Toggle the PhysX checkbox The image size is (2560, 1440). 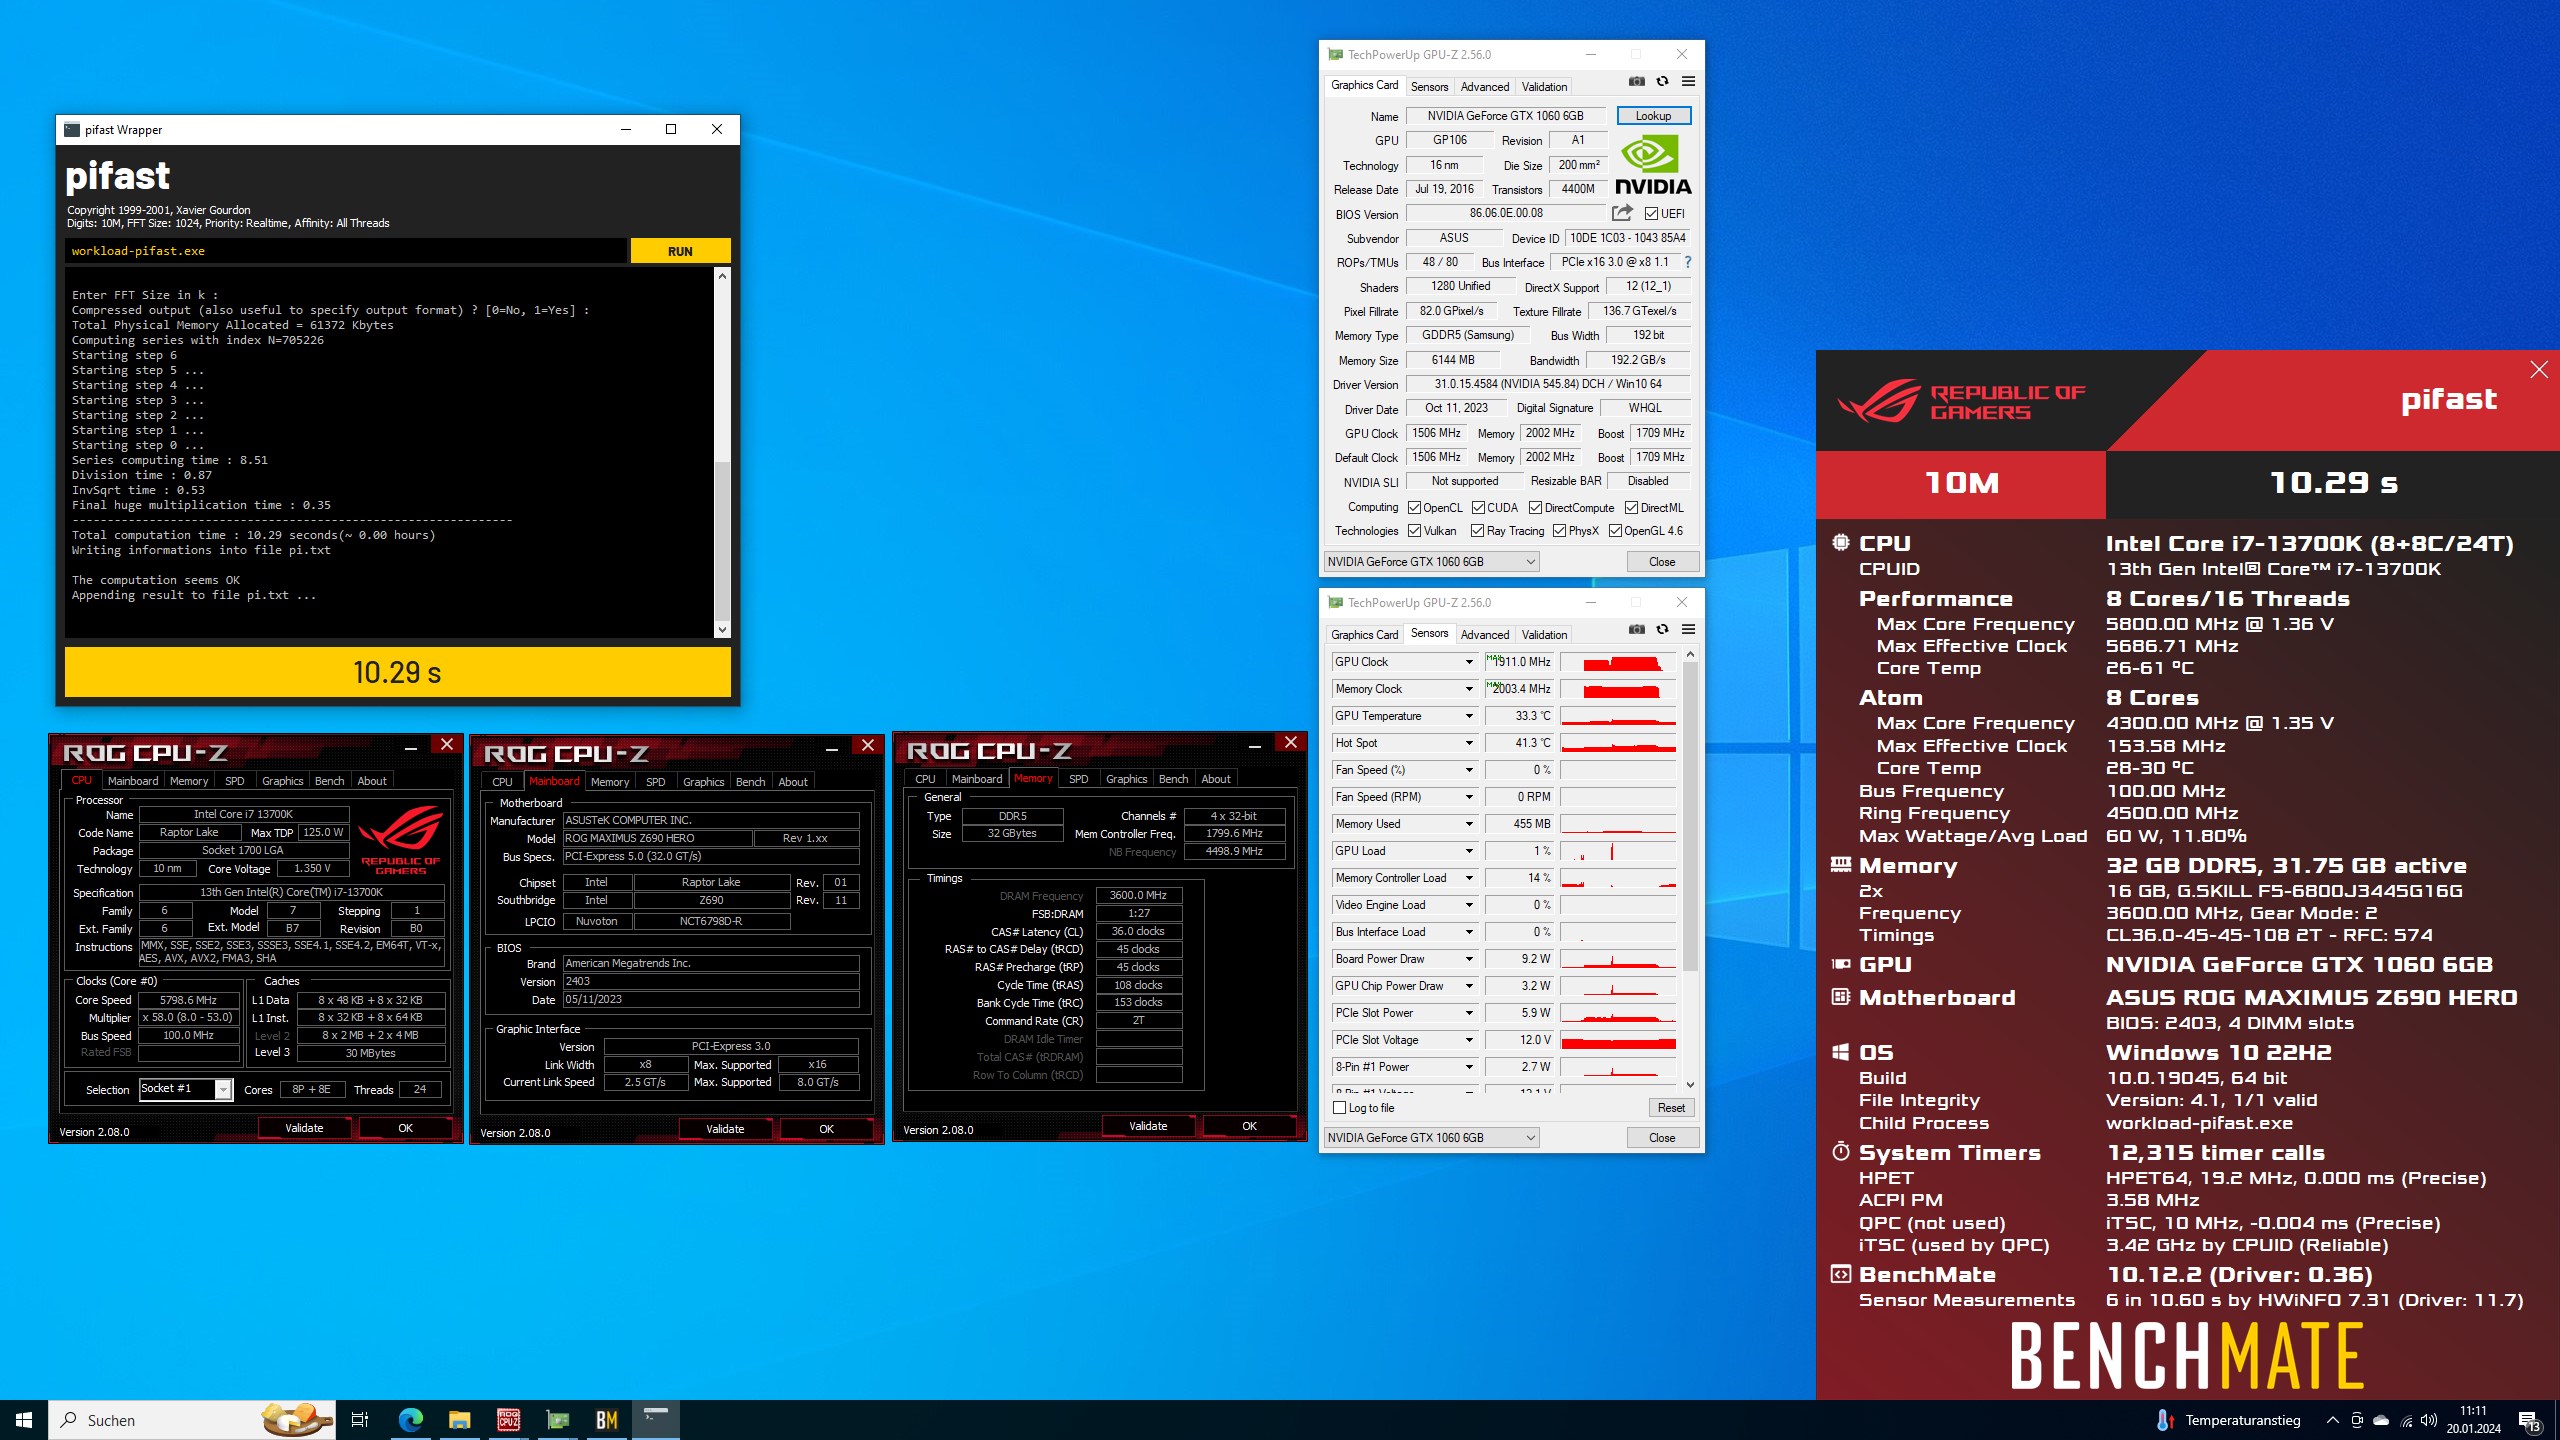pos(1559,531)
